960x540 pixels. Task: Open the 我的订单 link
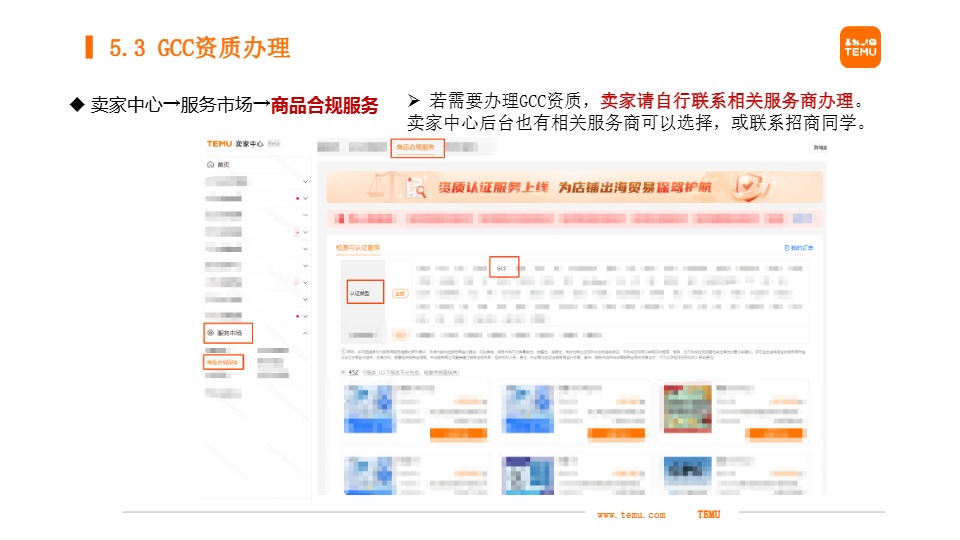[x=799, y=248]
